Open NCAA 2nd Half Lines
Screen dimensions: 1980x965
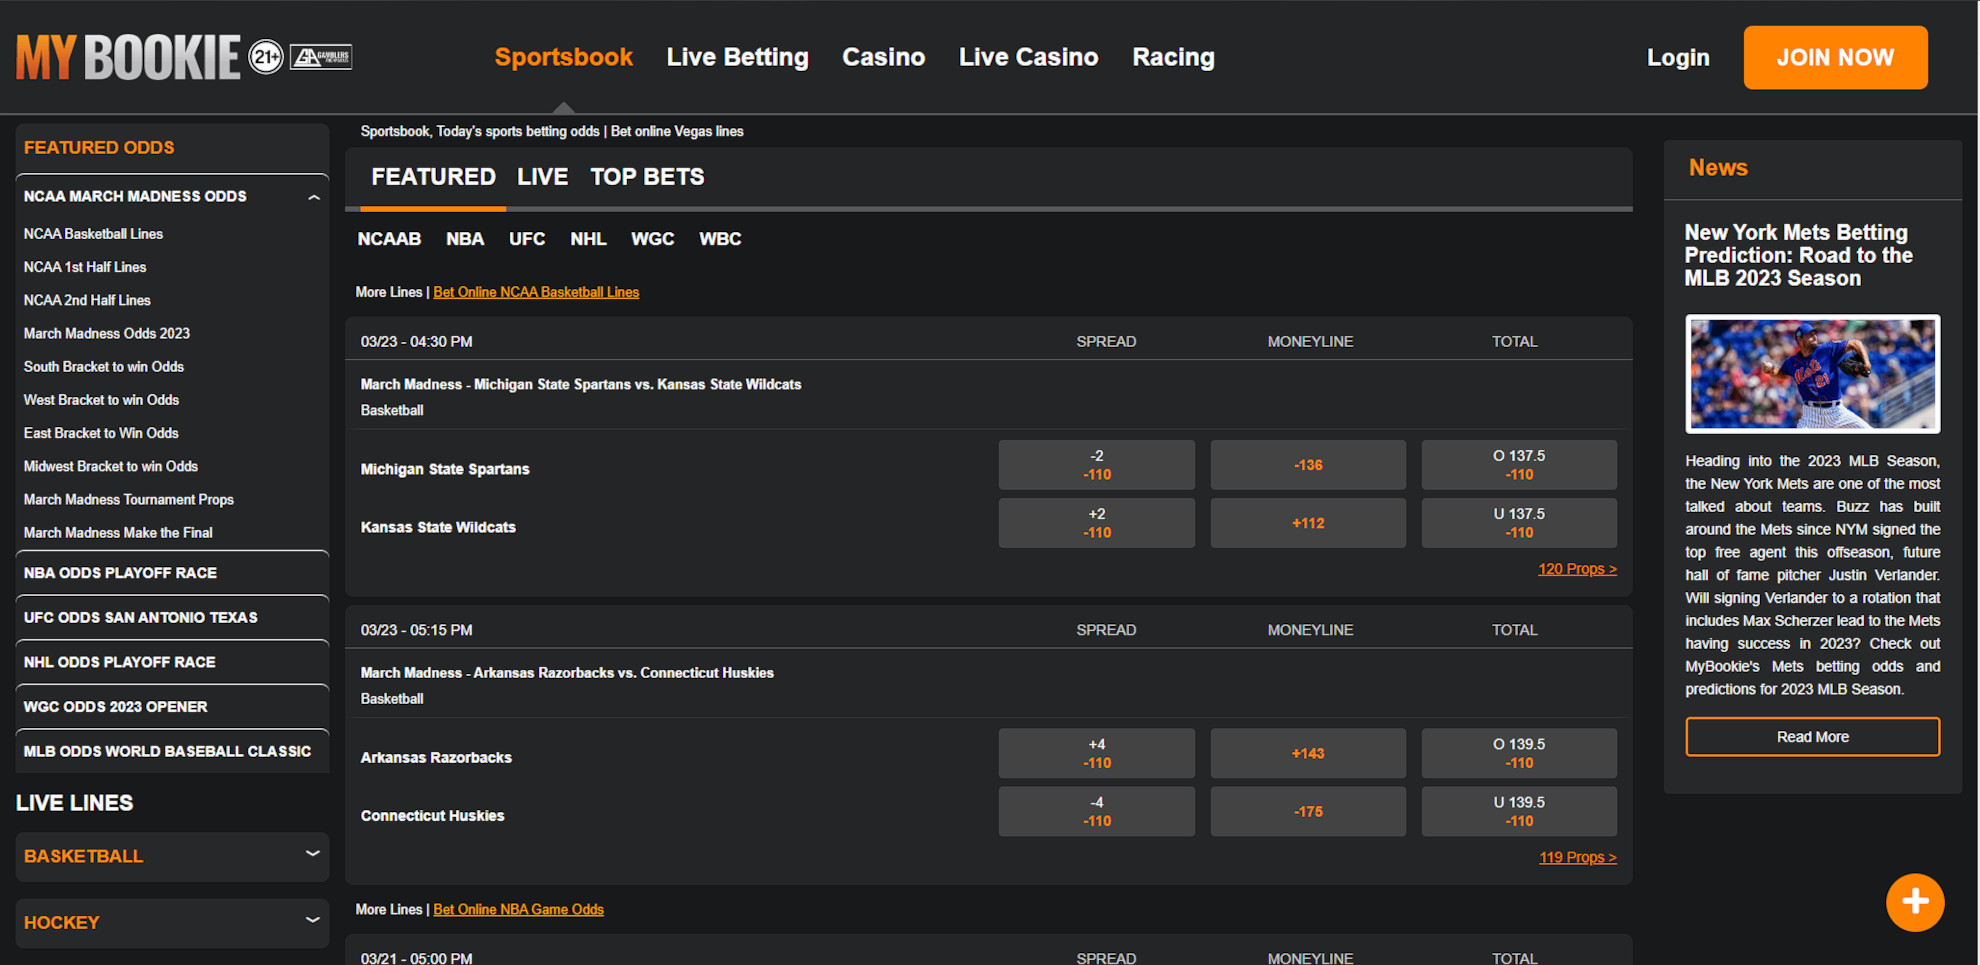tap(87, 300)
